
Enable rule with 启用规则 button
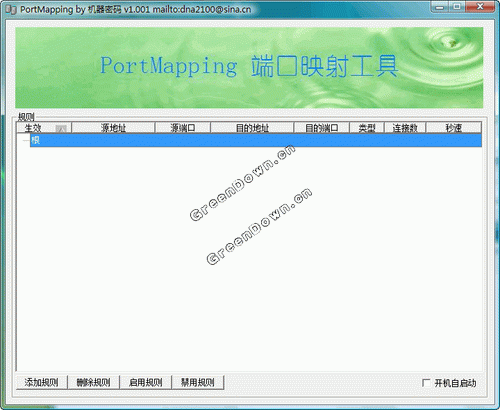(x=146, y=382)
